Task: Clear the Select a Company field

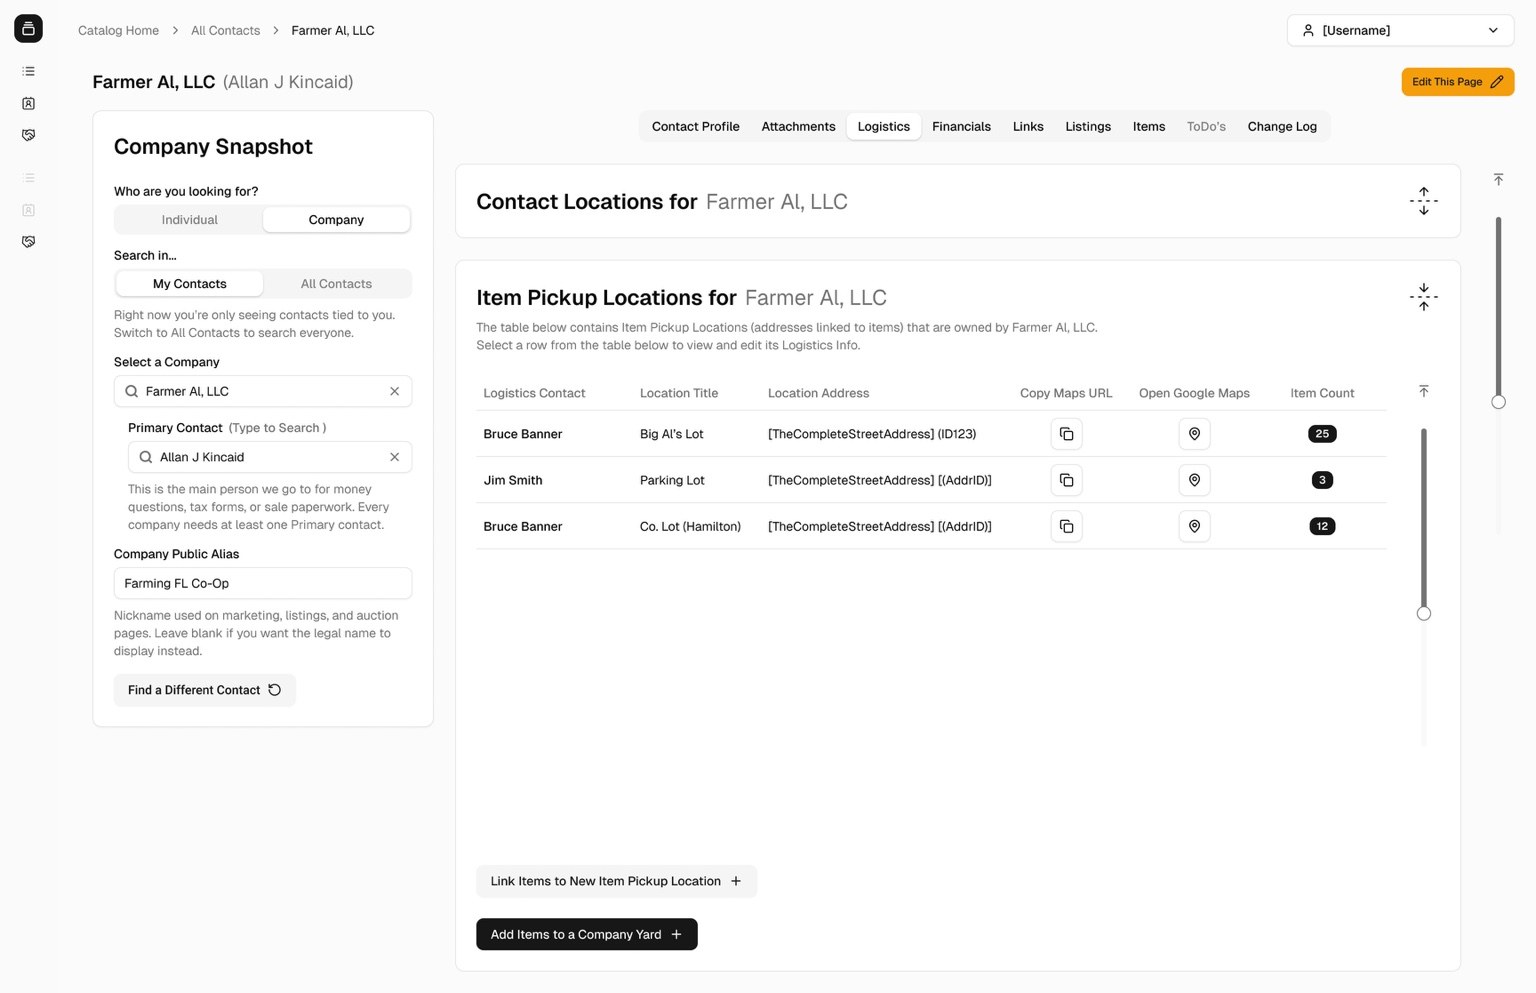Action: point(394,391)
